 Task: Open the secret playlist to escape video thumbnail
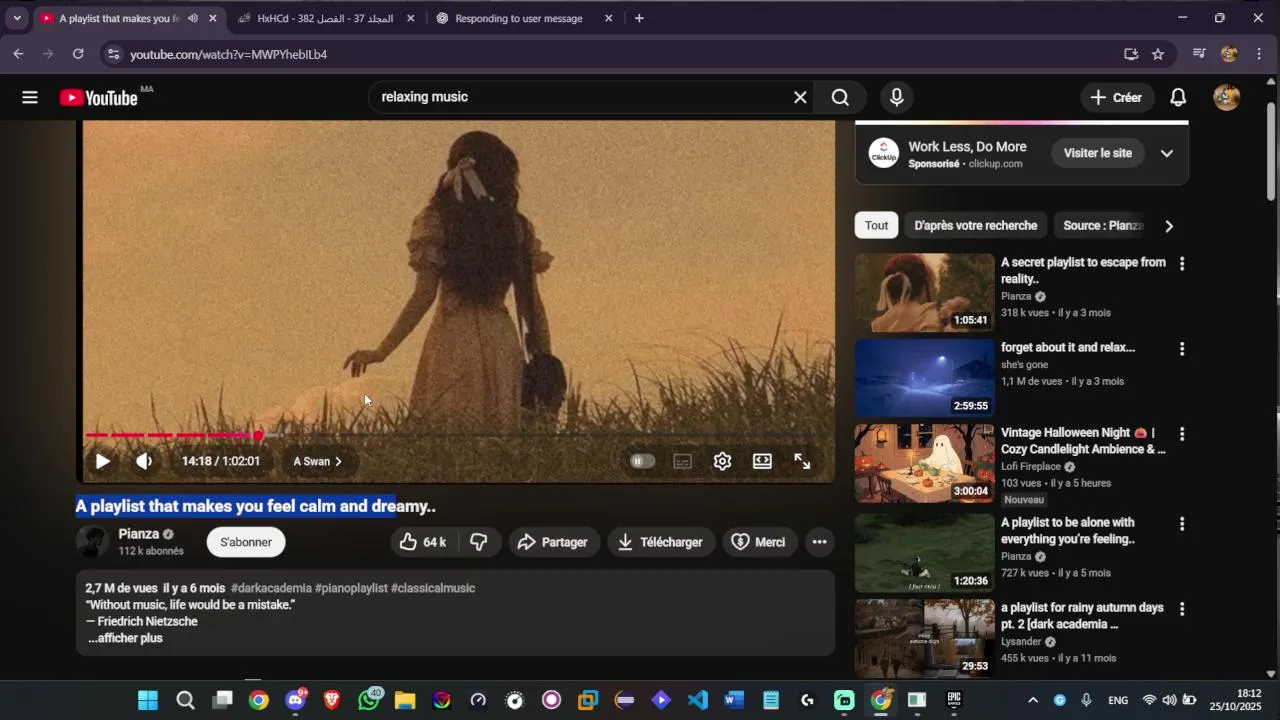coord(925,292)
